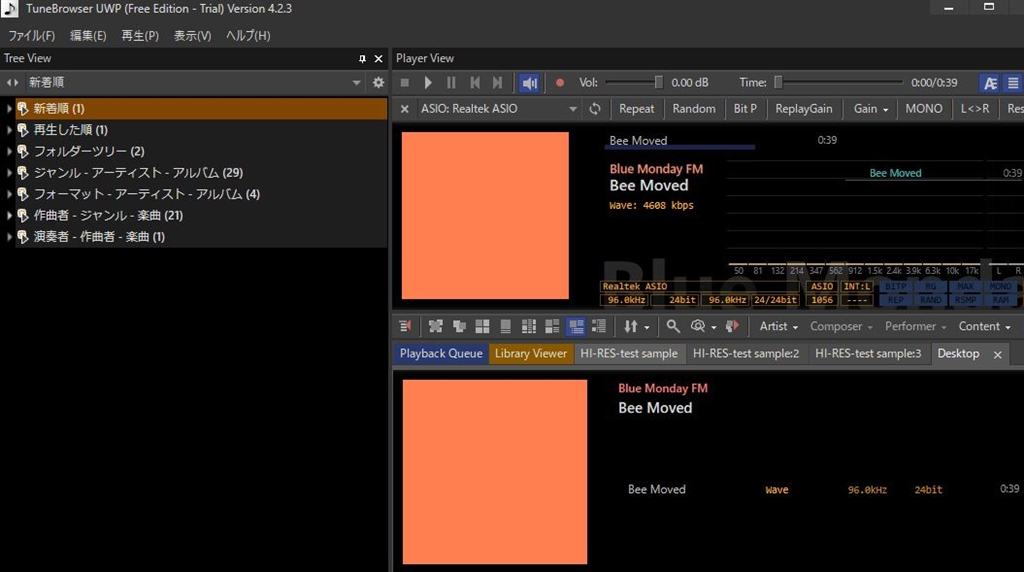Enable the MONO output toggle

[x=923, y=109]
